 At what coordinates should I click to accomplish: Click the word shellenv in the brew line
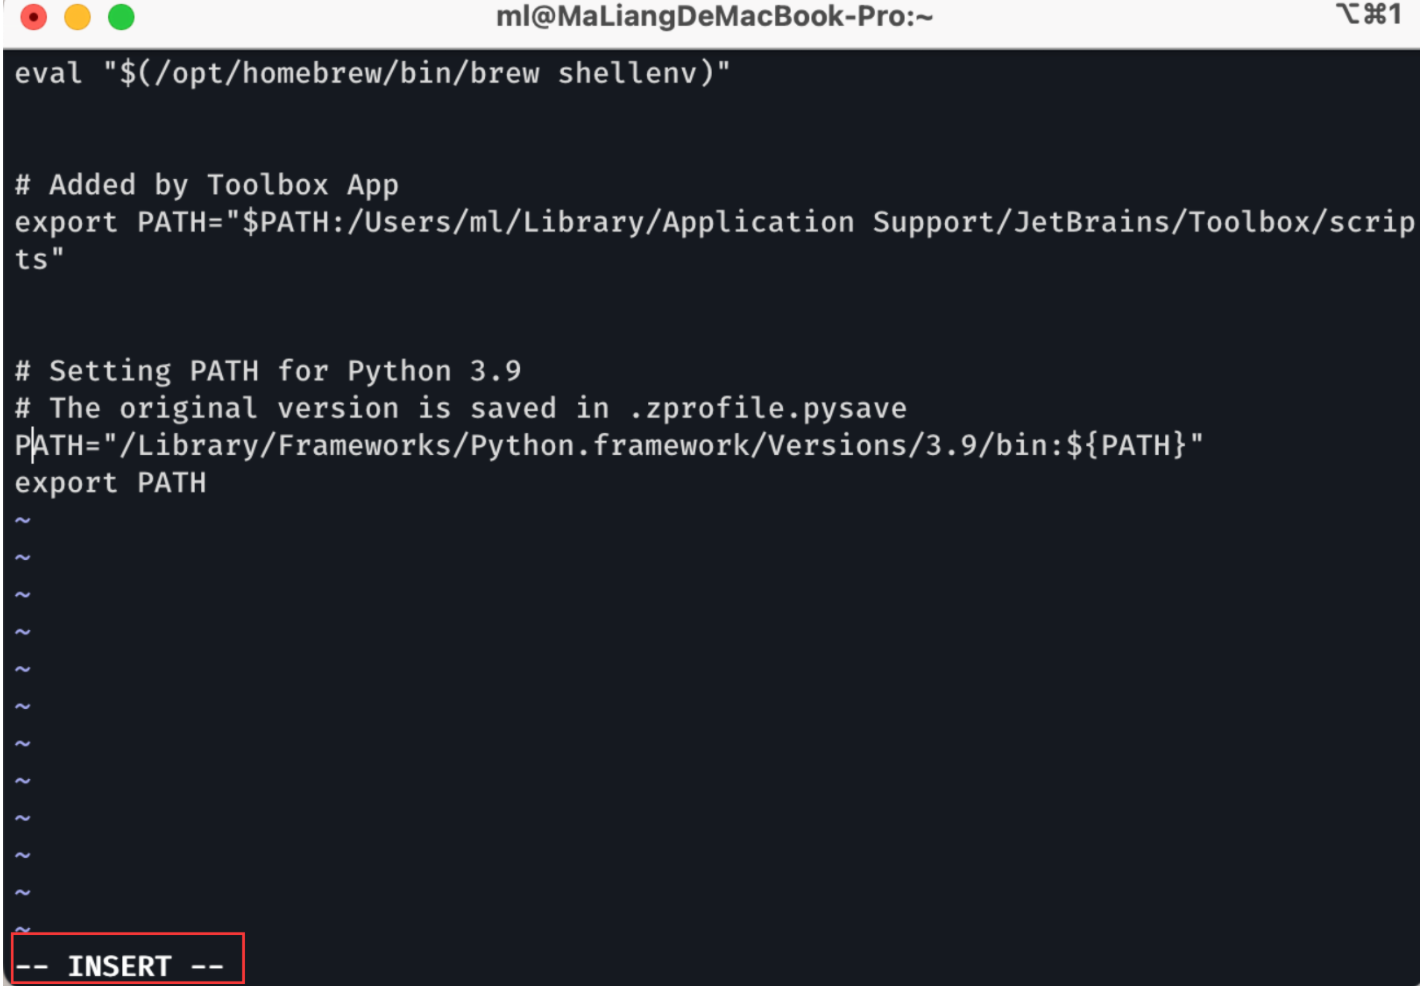627,73
